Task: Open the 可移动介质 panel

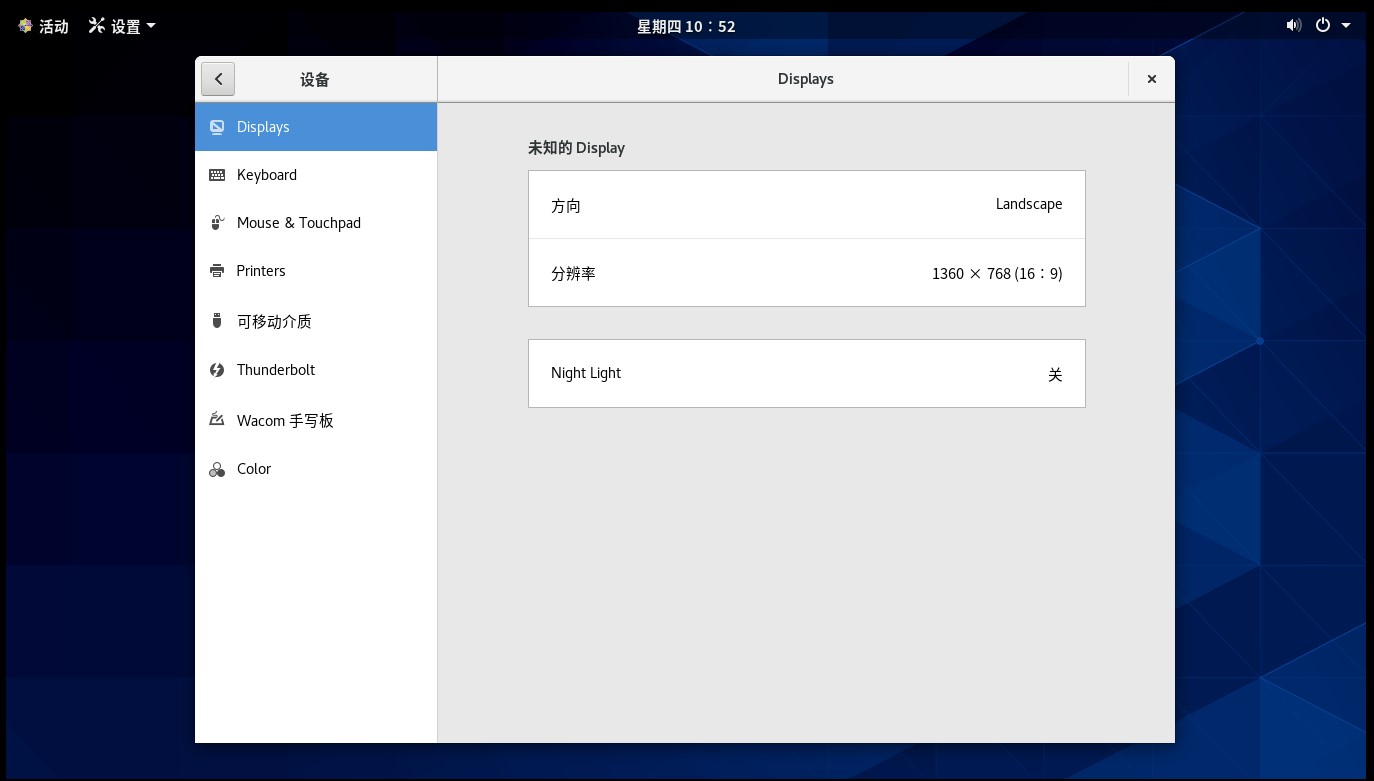Action: [316, 321]
